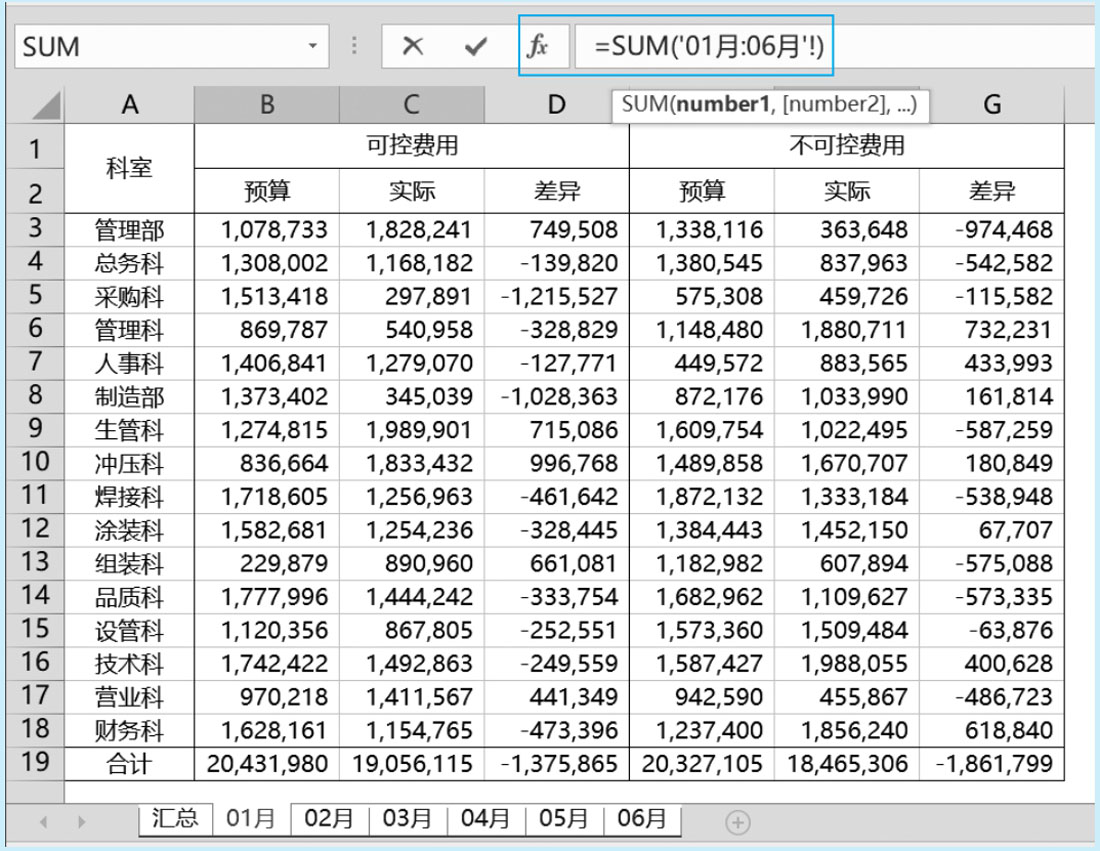1100x851 pixels.
Task: Click the Name Box showing SUM
Action: (x=160, y=47)
